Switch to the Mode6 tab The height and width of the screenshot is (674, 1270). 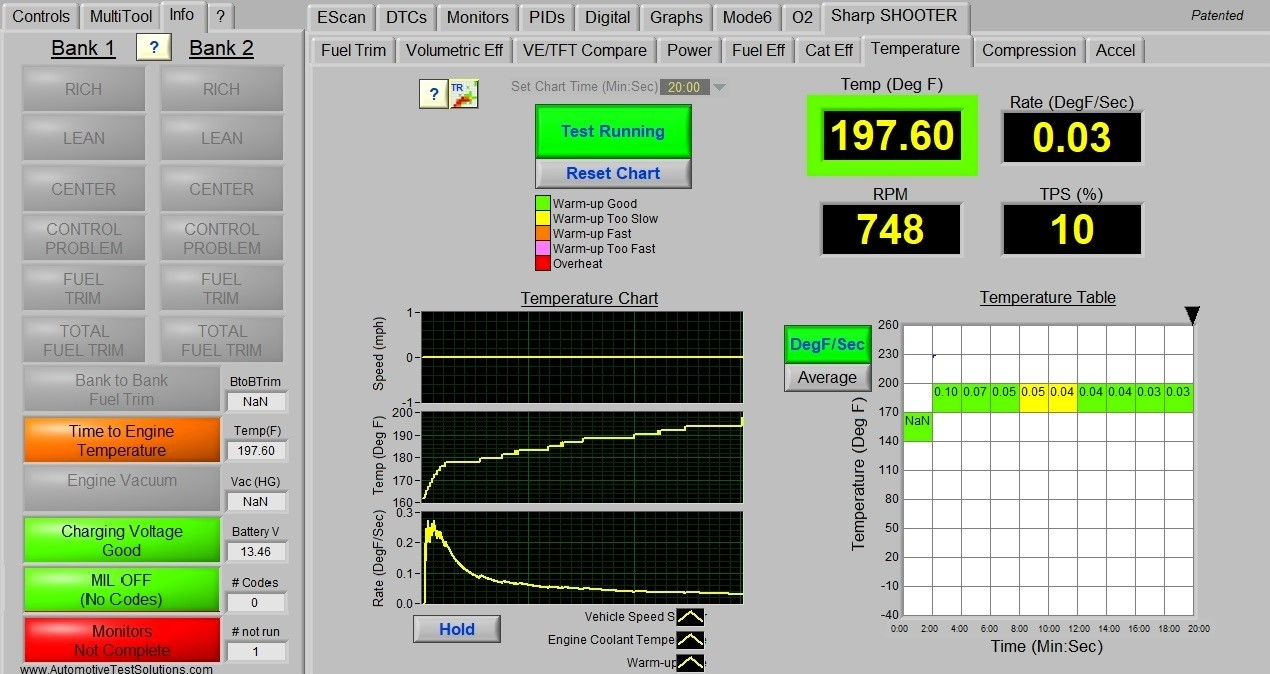click(x=746, y=17)
